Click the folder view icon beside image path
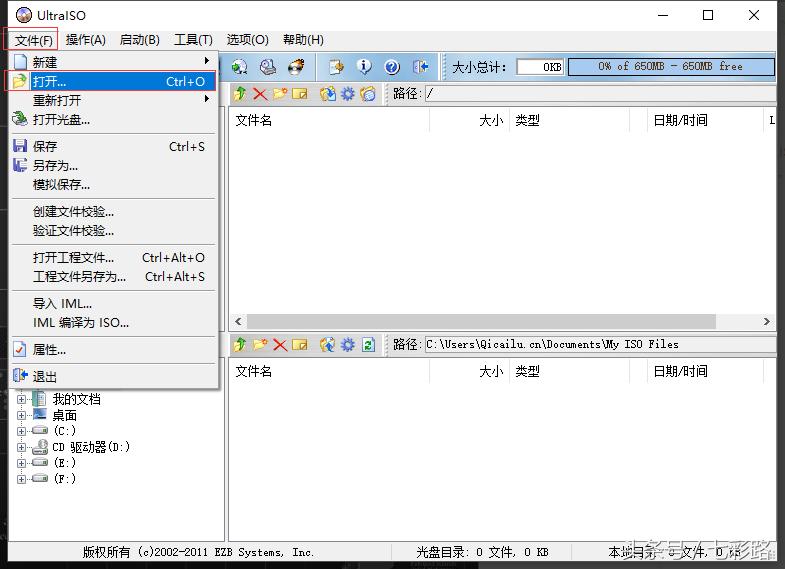The height and width of the screenshot is (569, 785). [x=368, y=94]
